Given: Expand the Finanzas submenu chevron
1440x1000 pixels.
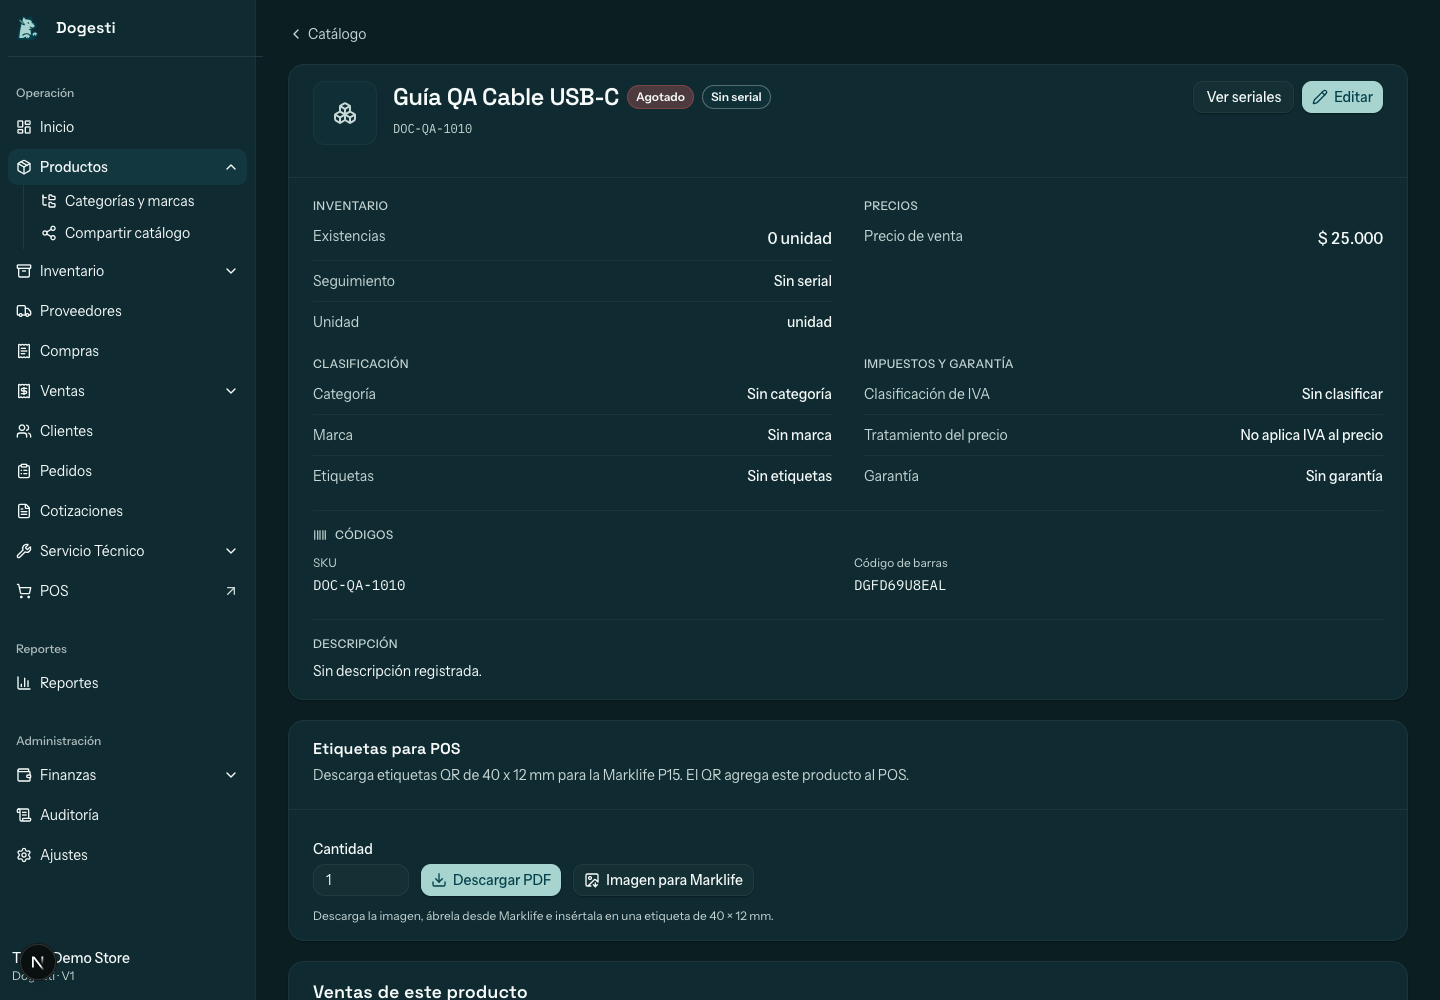Looking at the screenshot, I should coord(231,775).
